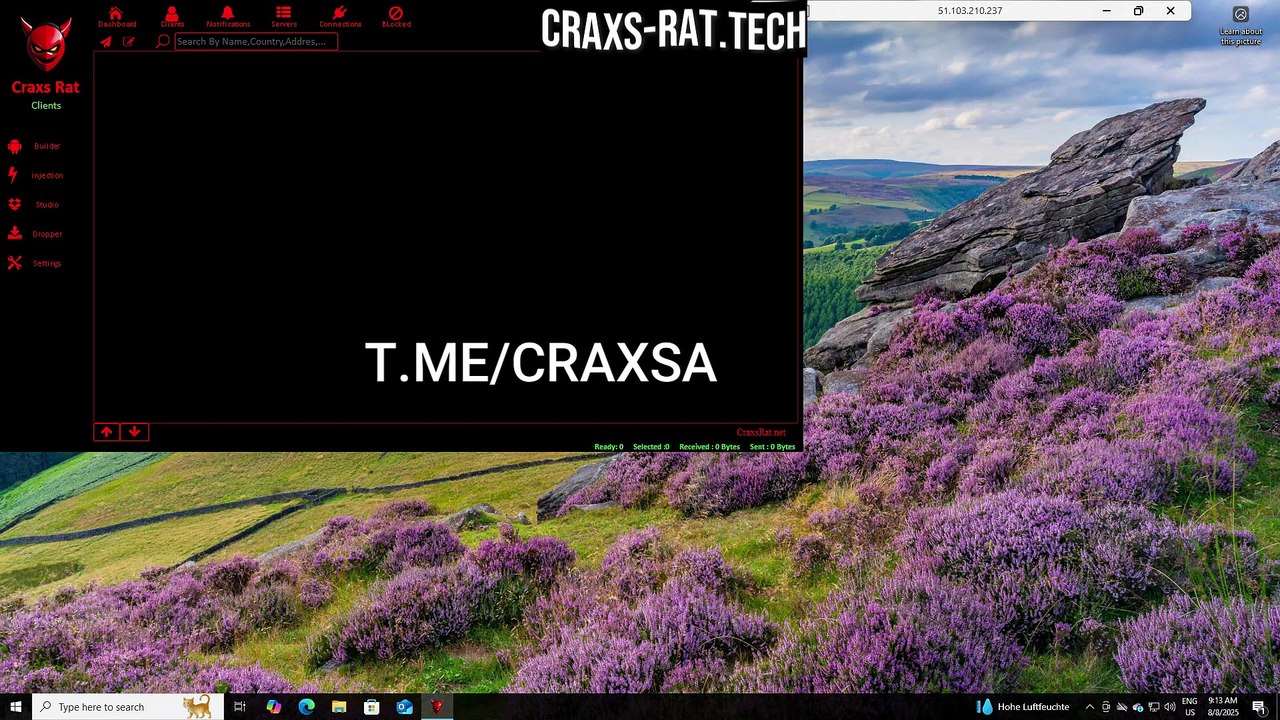Open Outlook from the taskbar

pos(404,707)
